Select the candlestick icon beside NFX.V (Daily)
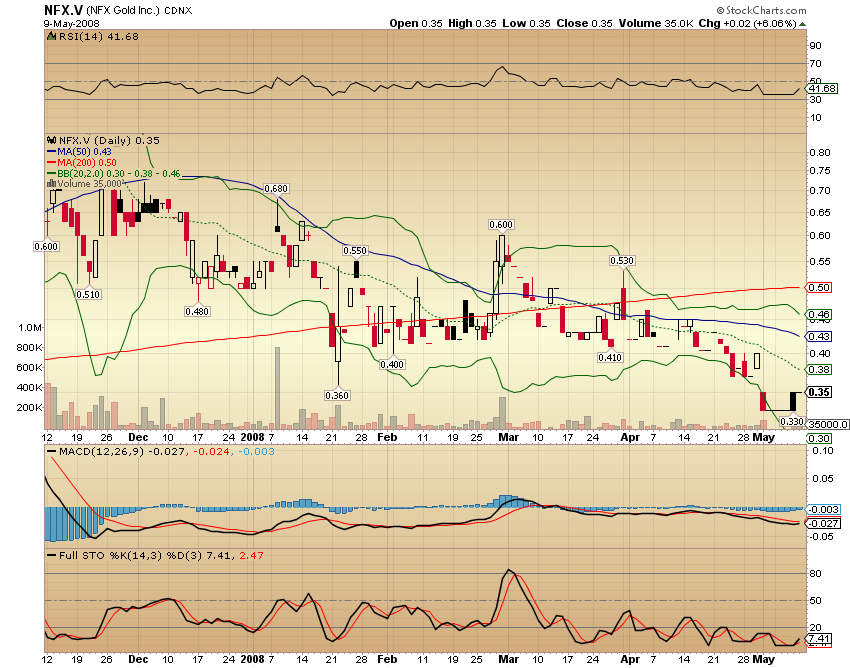Screen dimensions: 850x668 pos(49,141)
